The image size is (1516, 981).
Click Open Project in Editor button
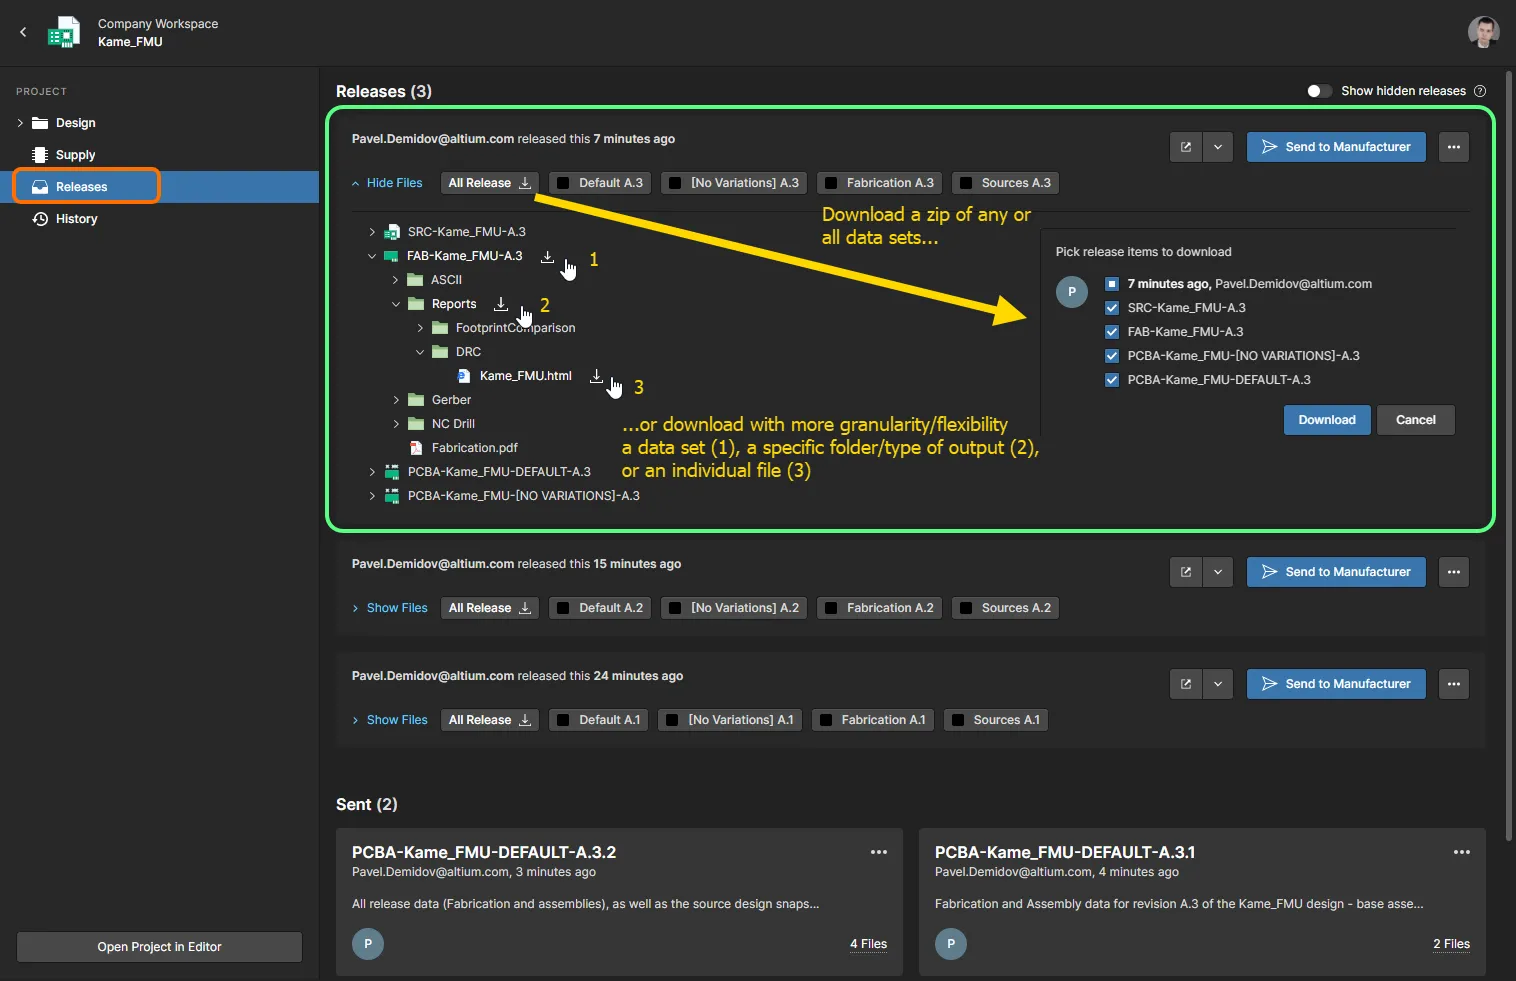click(159, 947)
